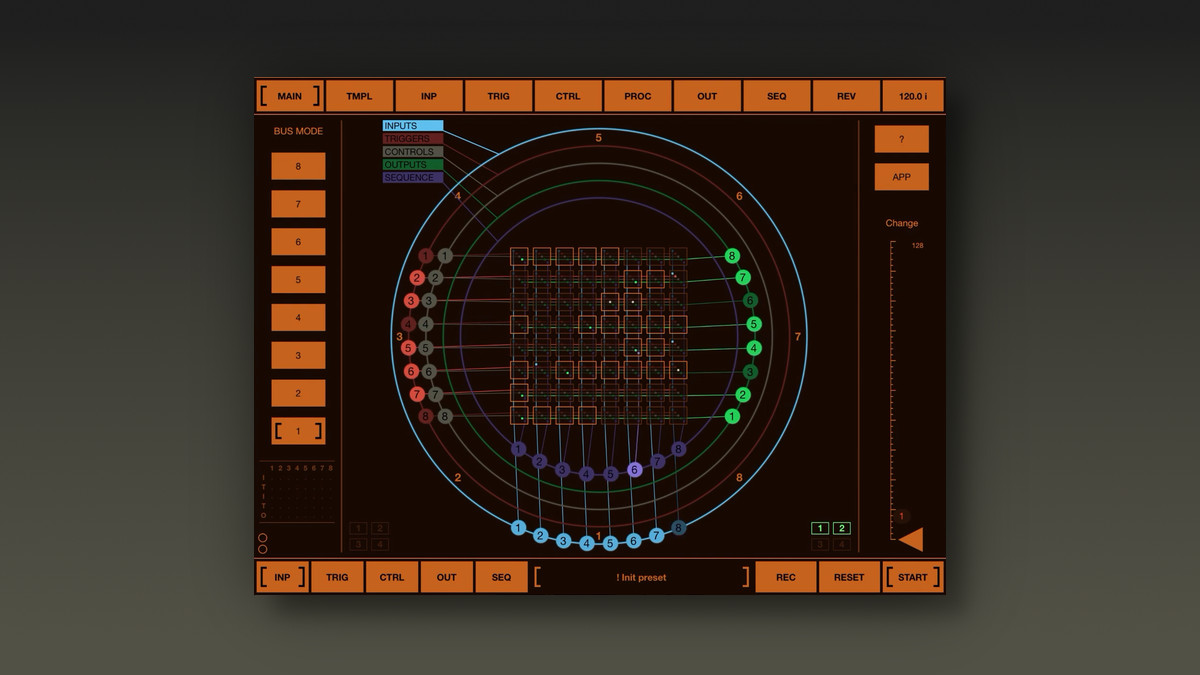Click purple sequence node 6
The height and width of the screenshot is (675, 1200).
coord(634,469)
